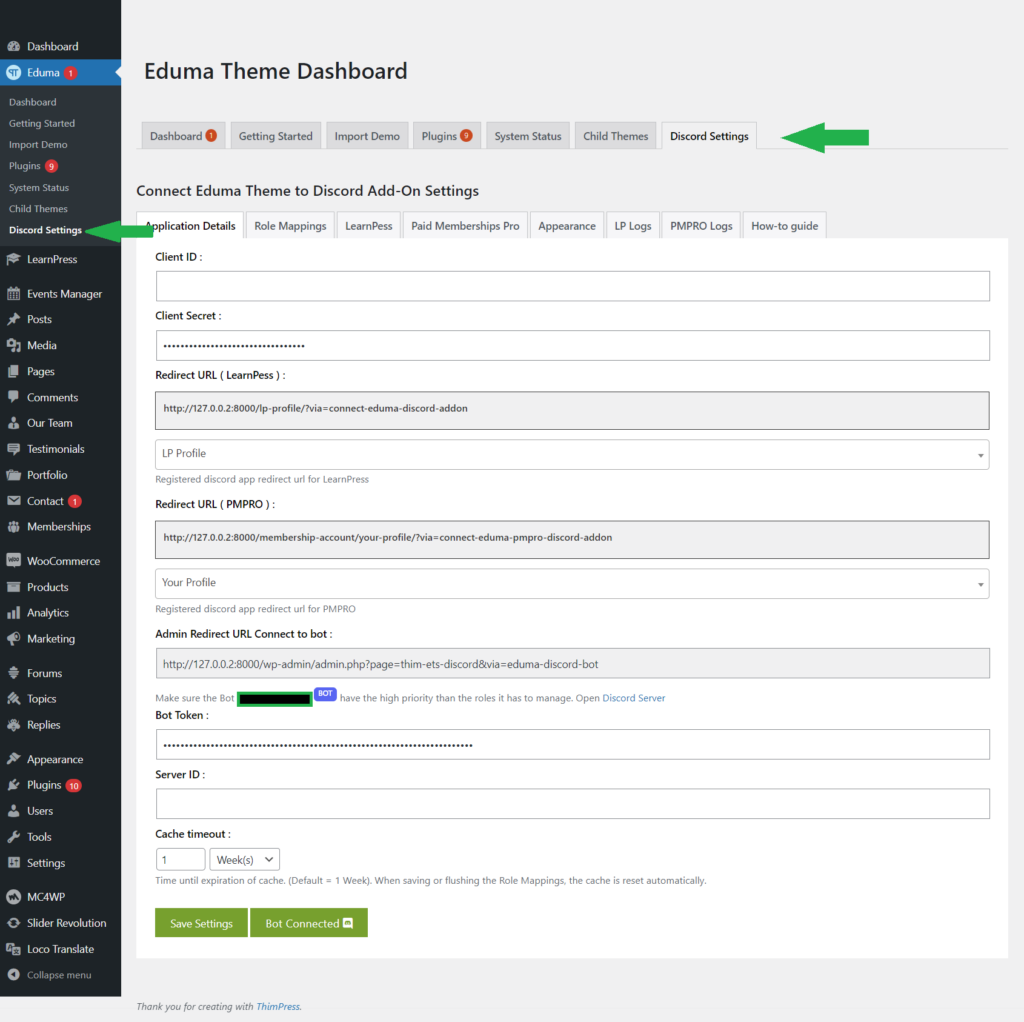Click the Posts pushpin icon

14,319
